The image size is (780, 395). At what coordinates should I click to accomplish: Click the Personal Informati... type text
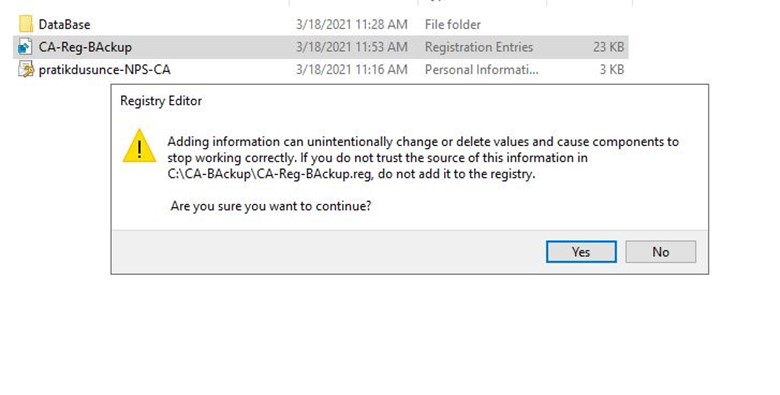tap(482, 70)
